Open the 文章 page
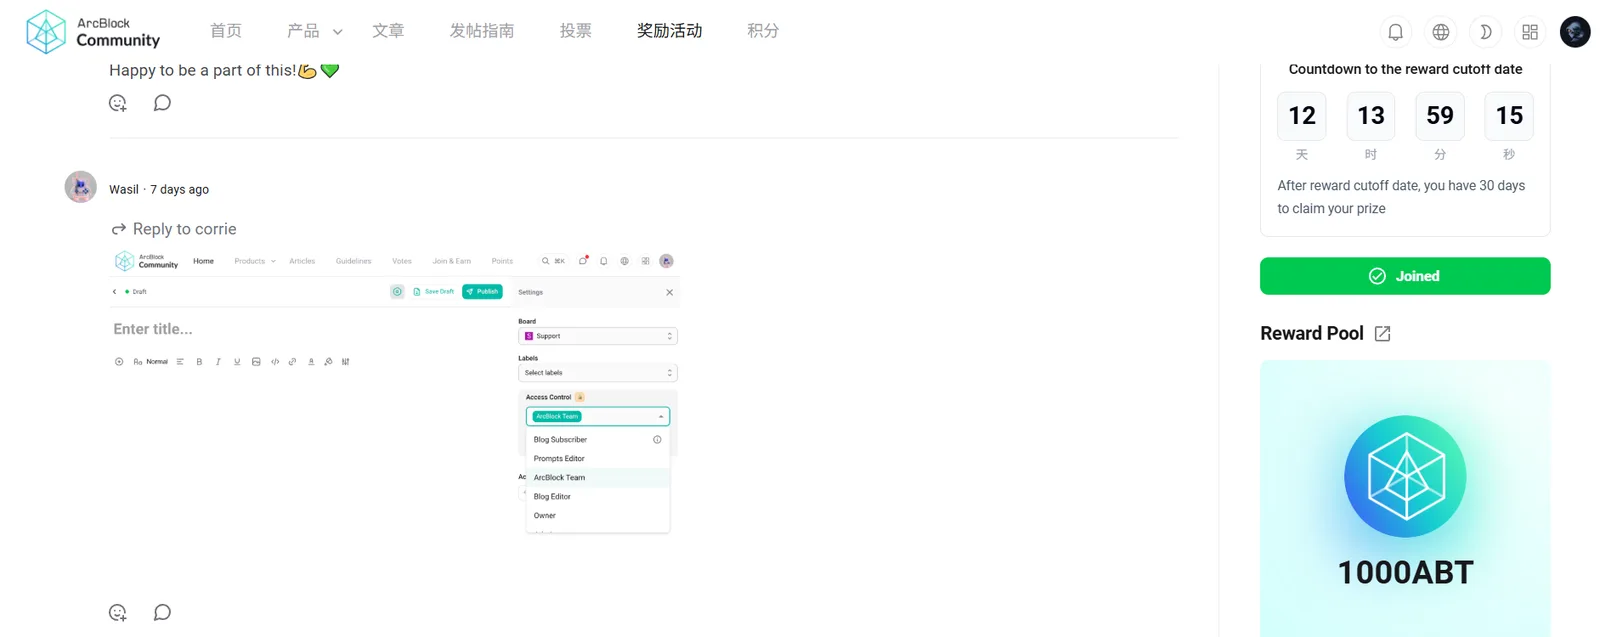 388,31
